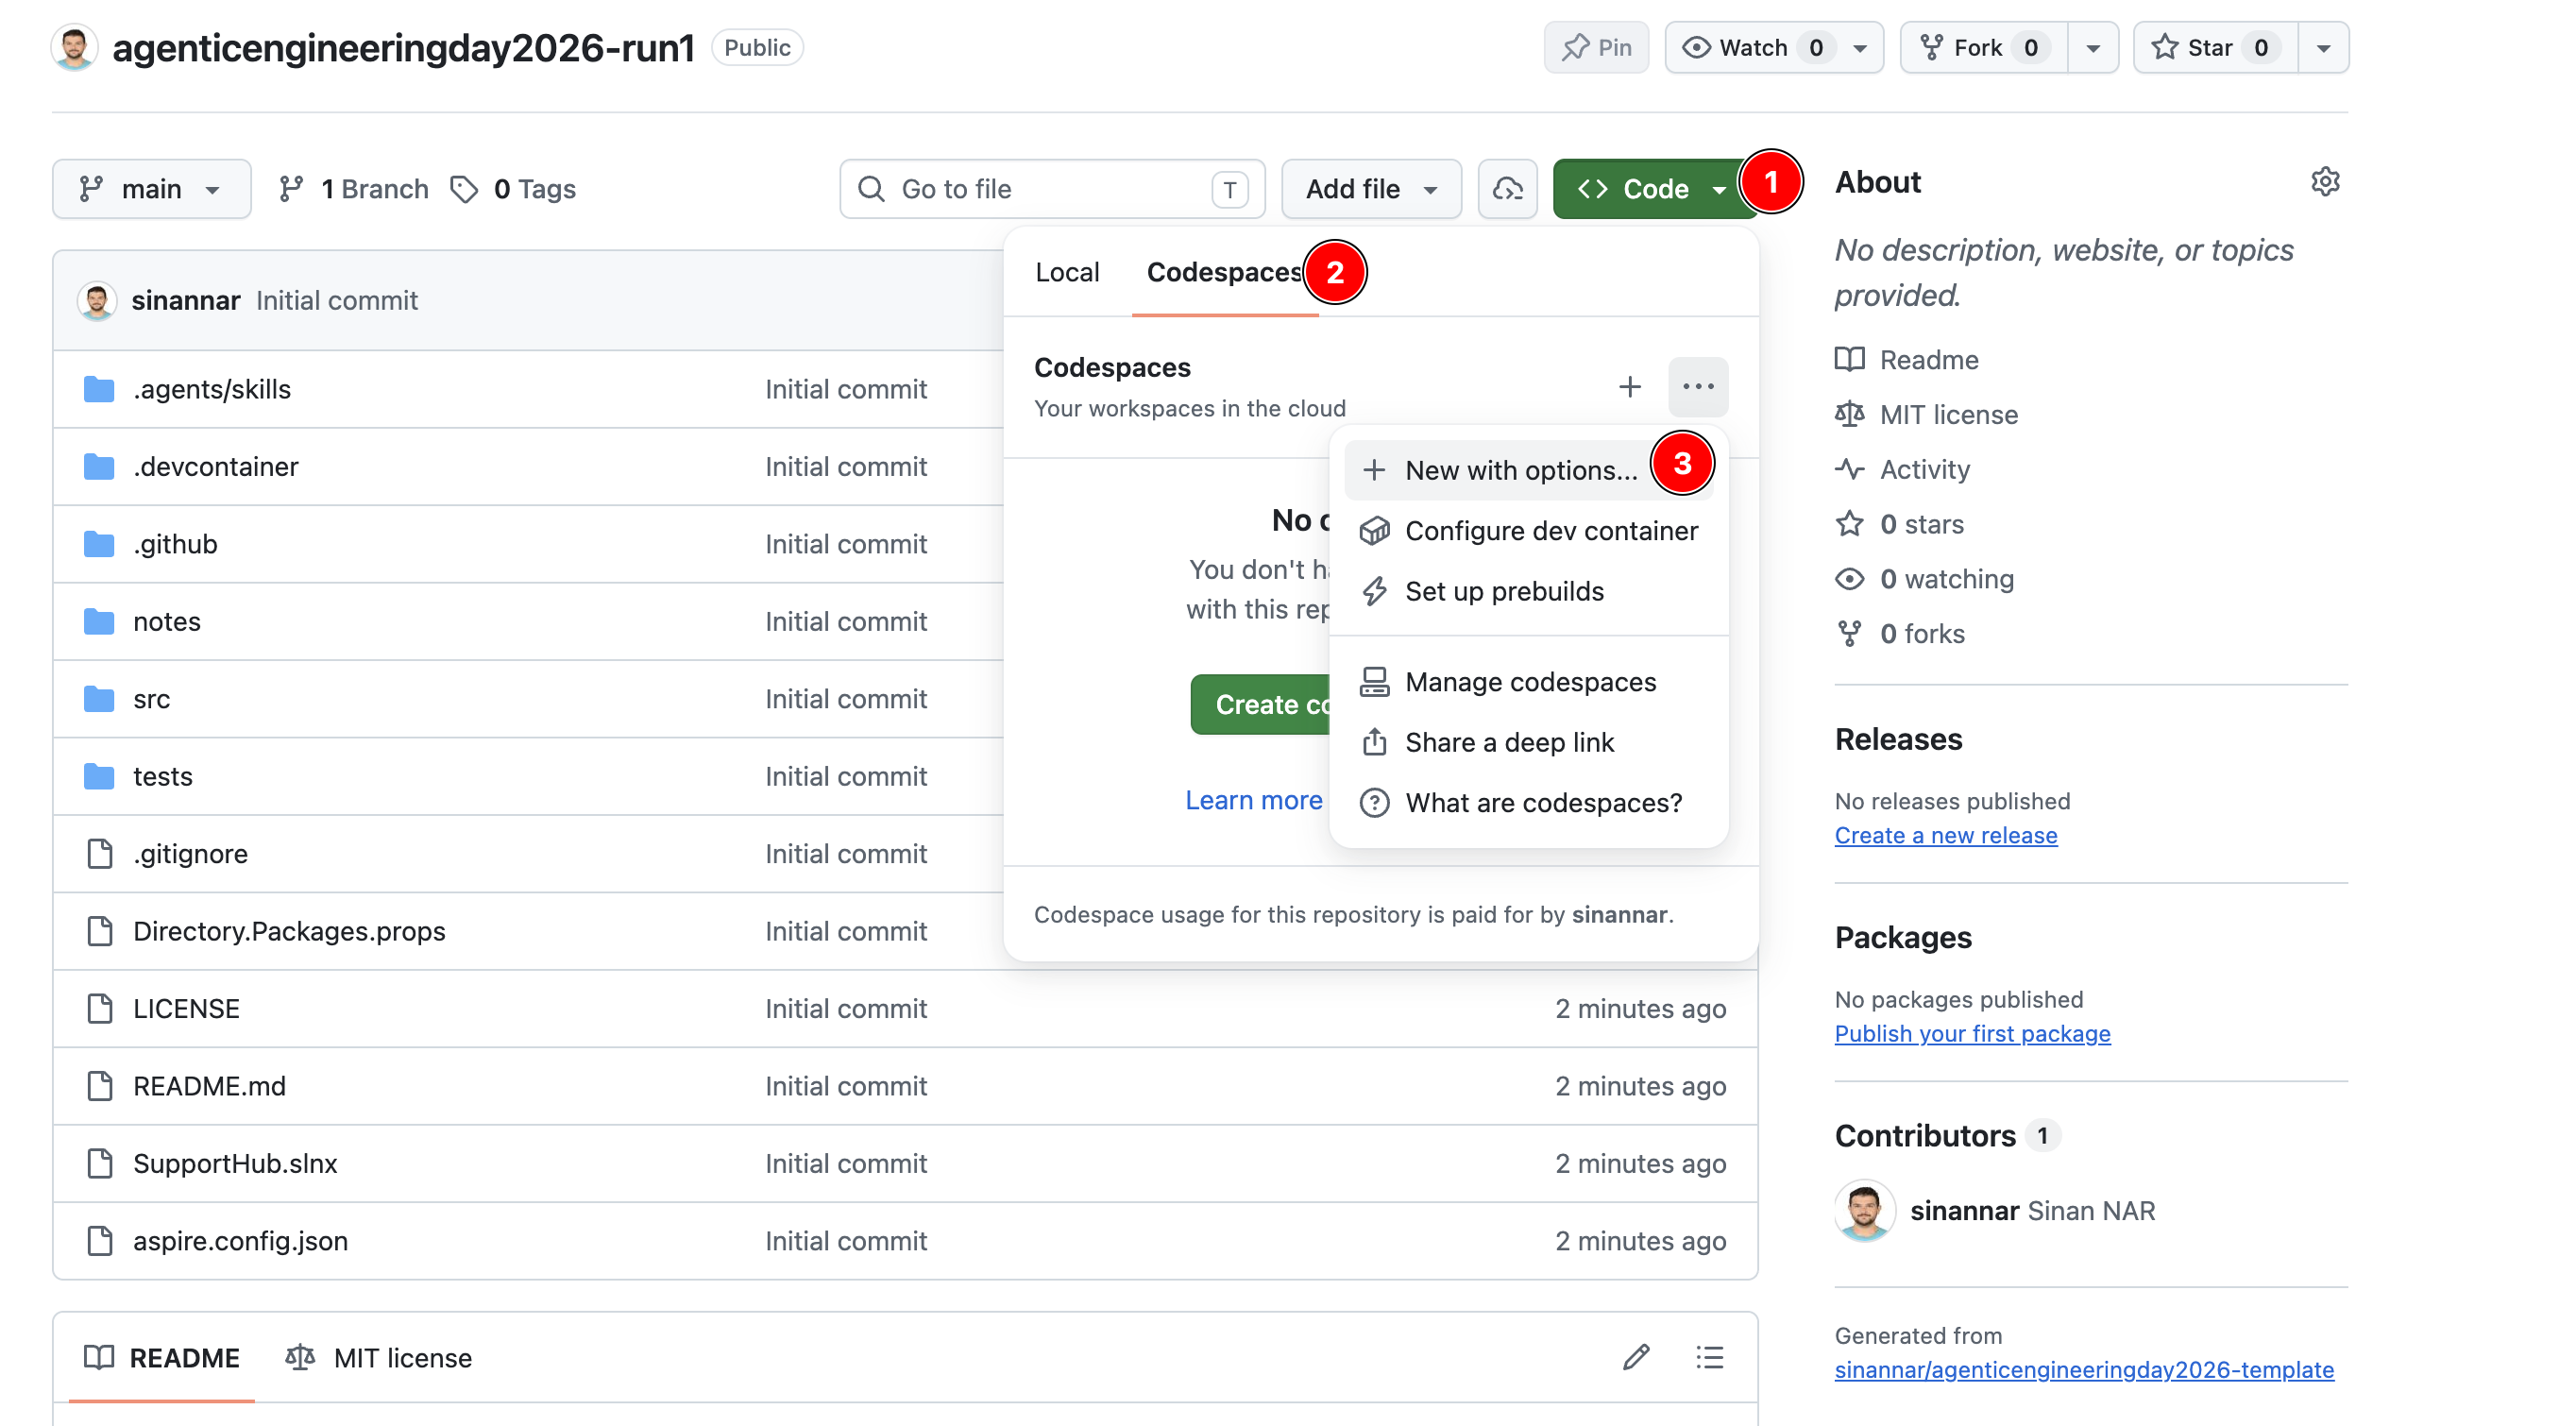
Task: Select the Codespaces tab
Action: 1224,272
